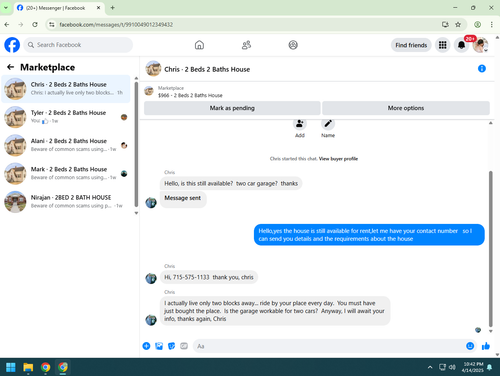Show hidden system tray icons
Screen dimensions: 500x376
coord(430,367)
